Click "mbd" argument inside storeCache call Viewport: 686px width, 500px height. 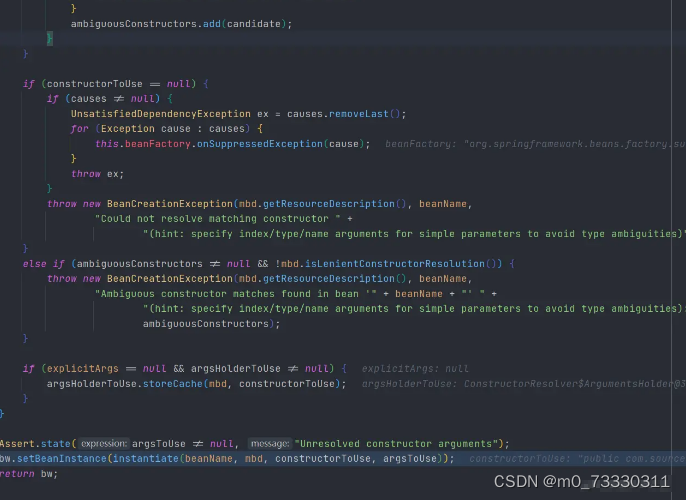pyautogui.click(x=218, y=384)
